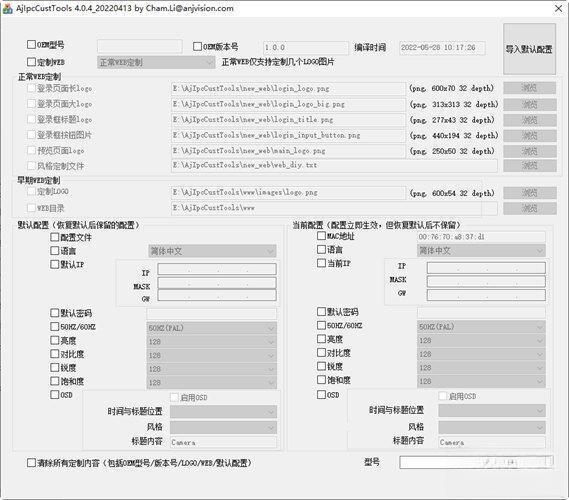This screenshot has width=569, height=500.
Task: Check OSD checkbox in current config
Action: click(321, 394)
